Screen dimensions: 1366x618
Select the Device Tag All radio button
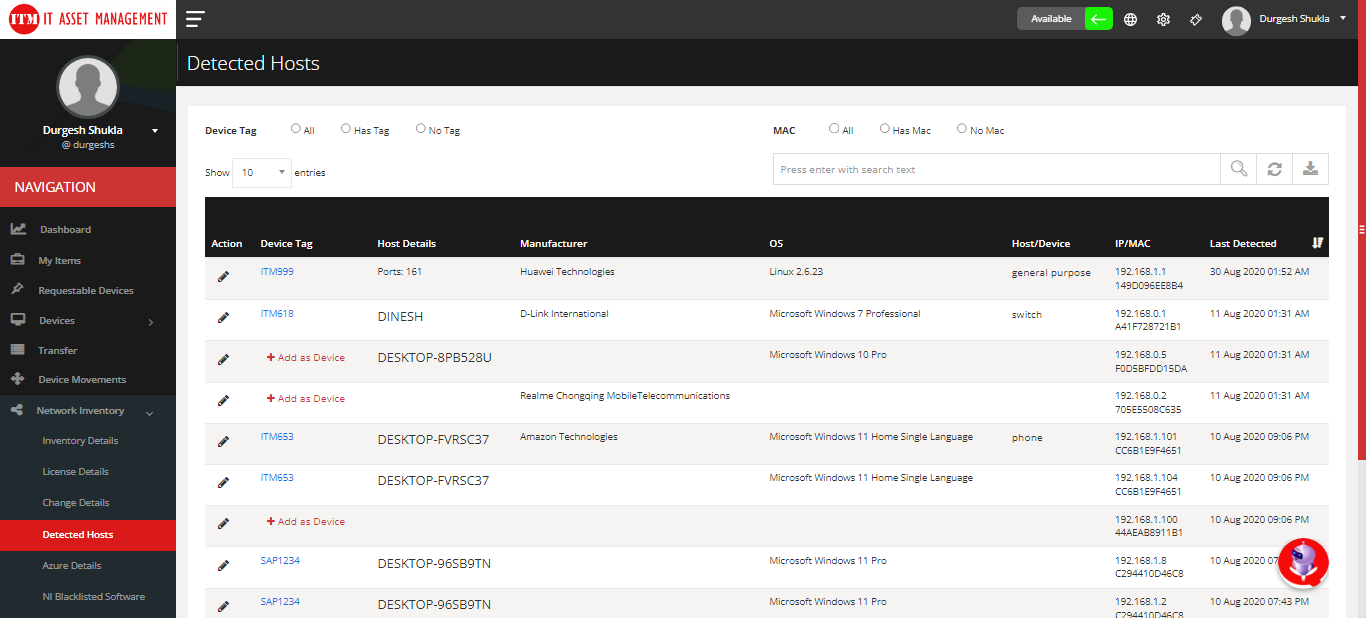coord(296,128)
